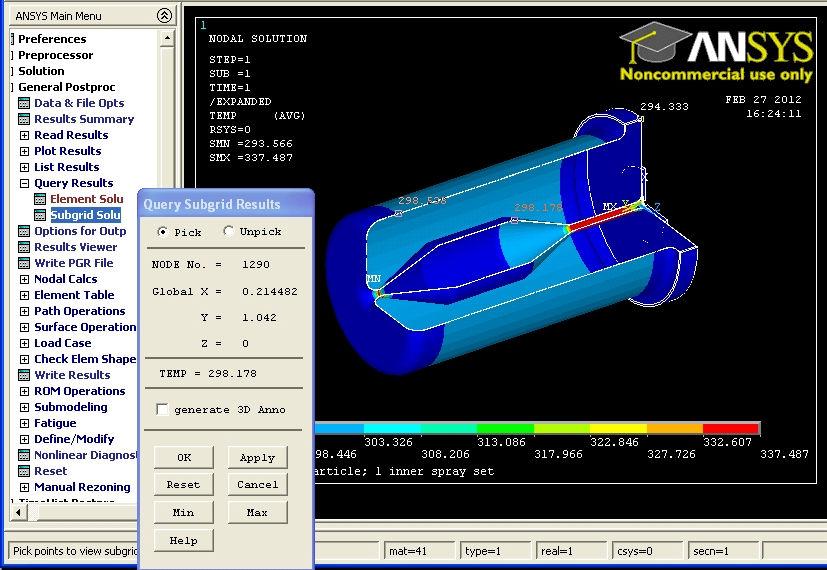Screen dimensions: 827x570
Task: Expand the Element Table tree node
Action: click(x=24, y=295)
